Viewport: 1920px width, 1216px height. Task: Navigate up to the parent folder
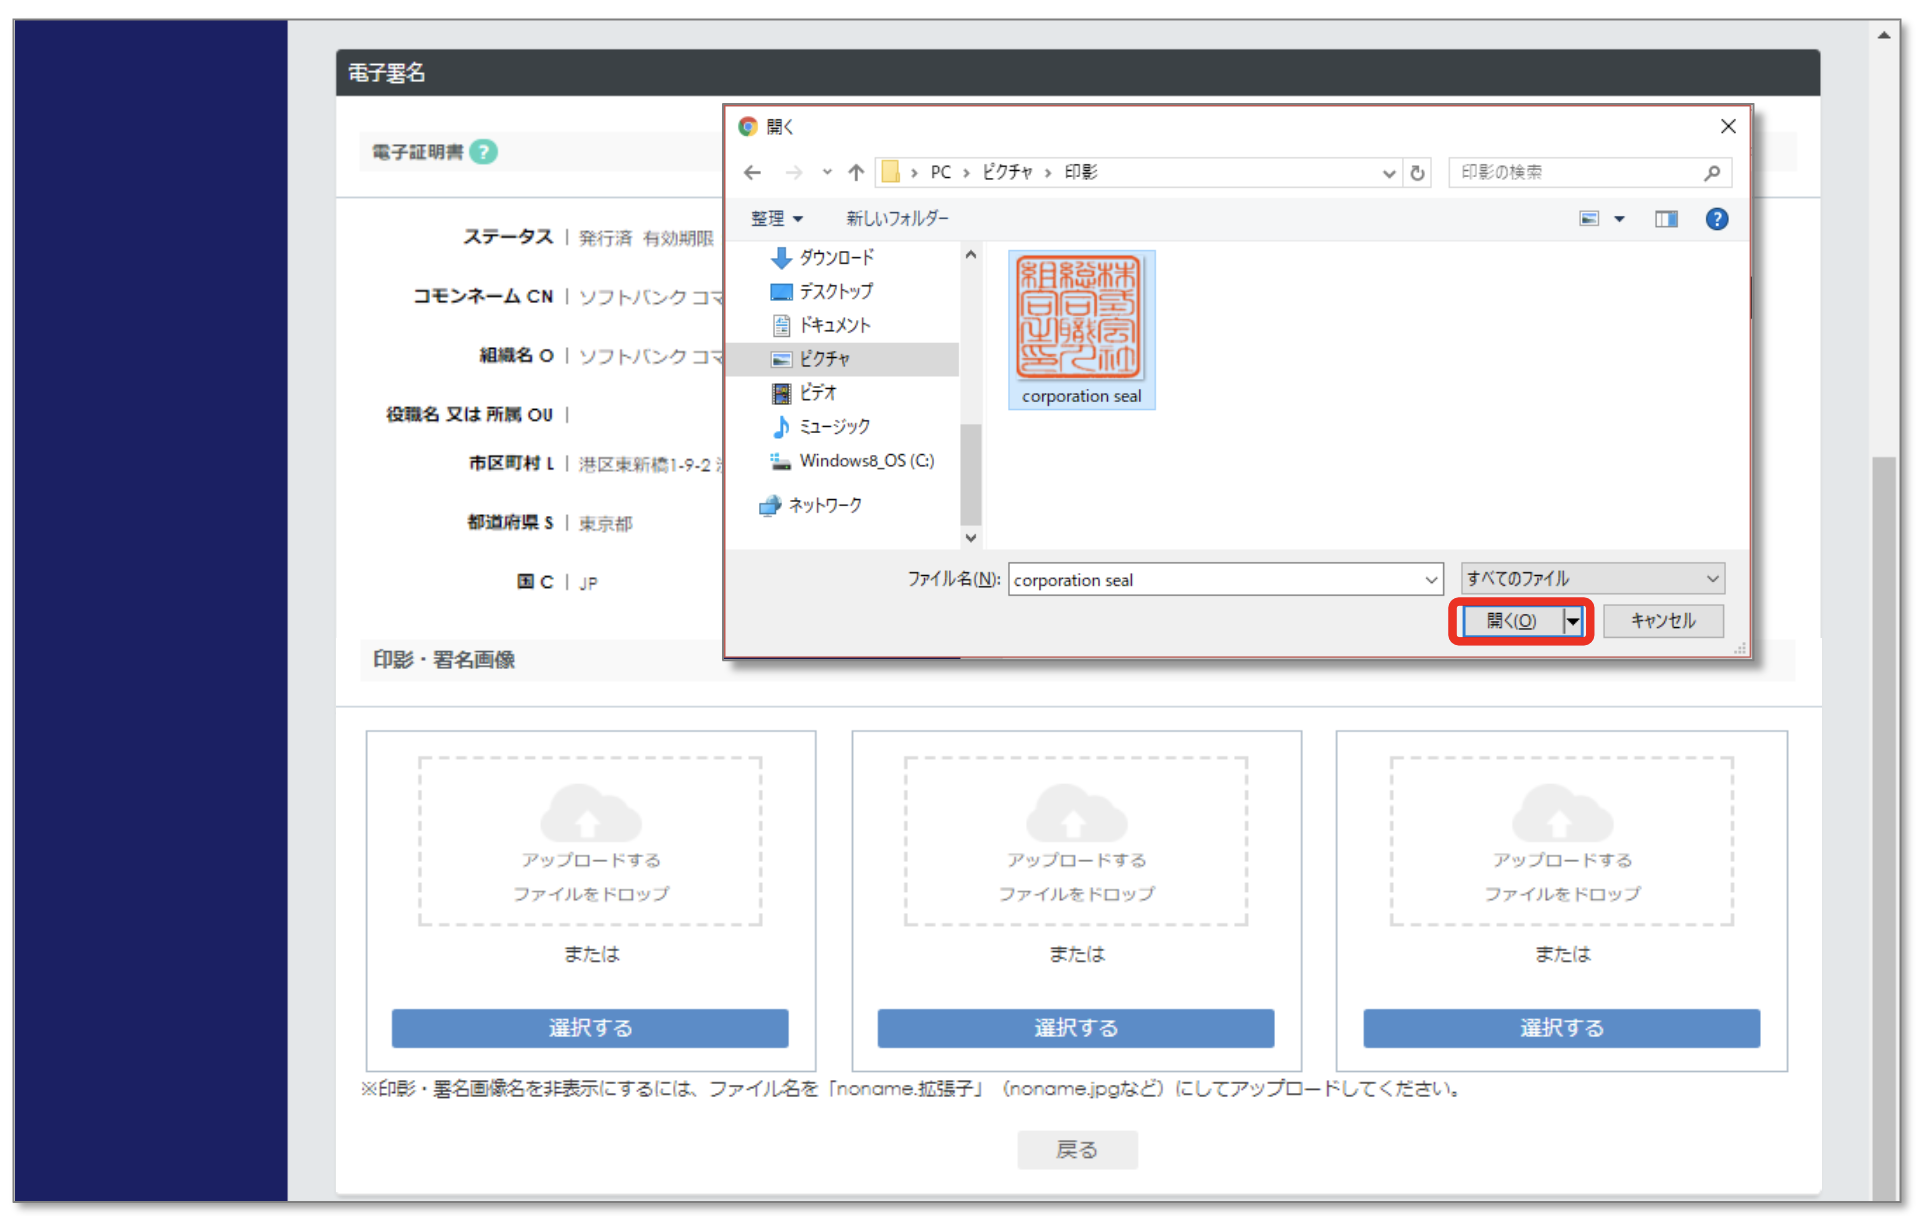(x=855, y=172)
